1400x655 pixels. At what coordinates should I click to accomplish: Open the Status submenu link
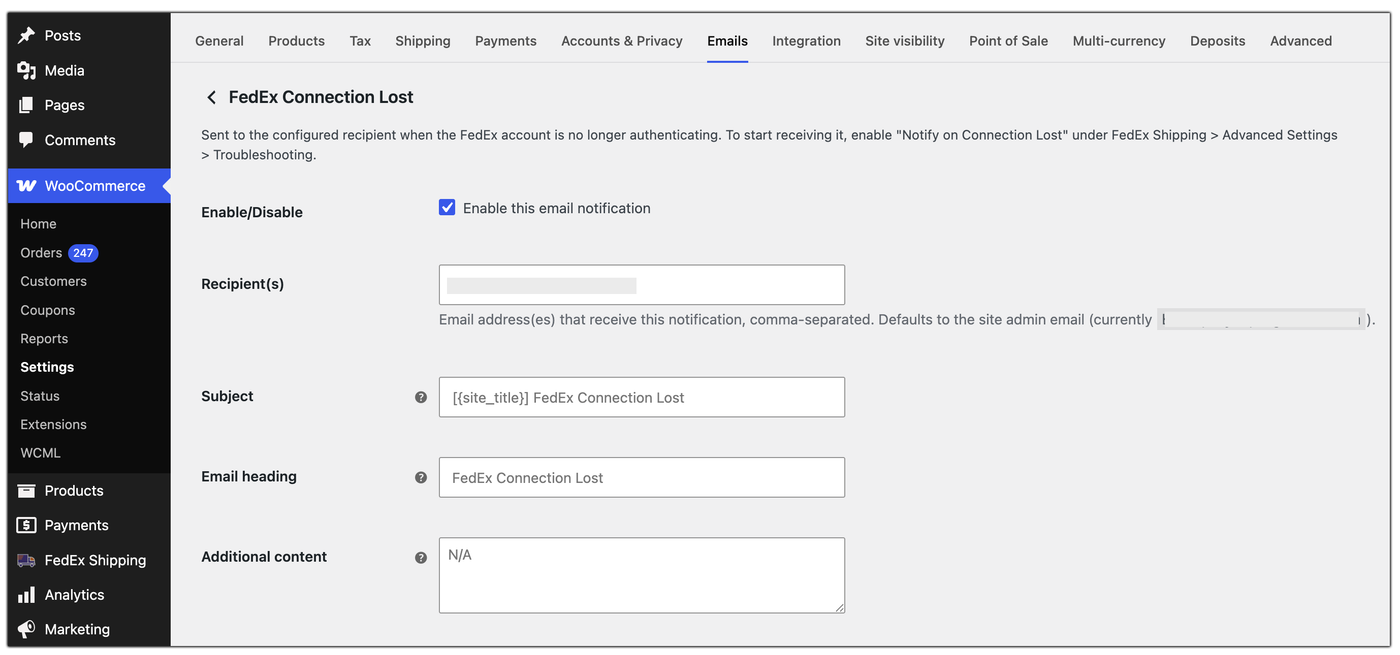click(40, 396)
